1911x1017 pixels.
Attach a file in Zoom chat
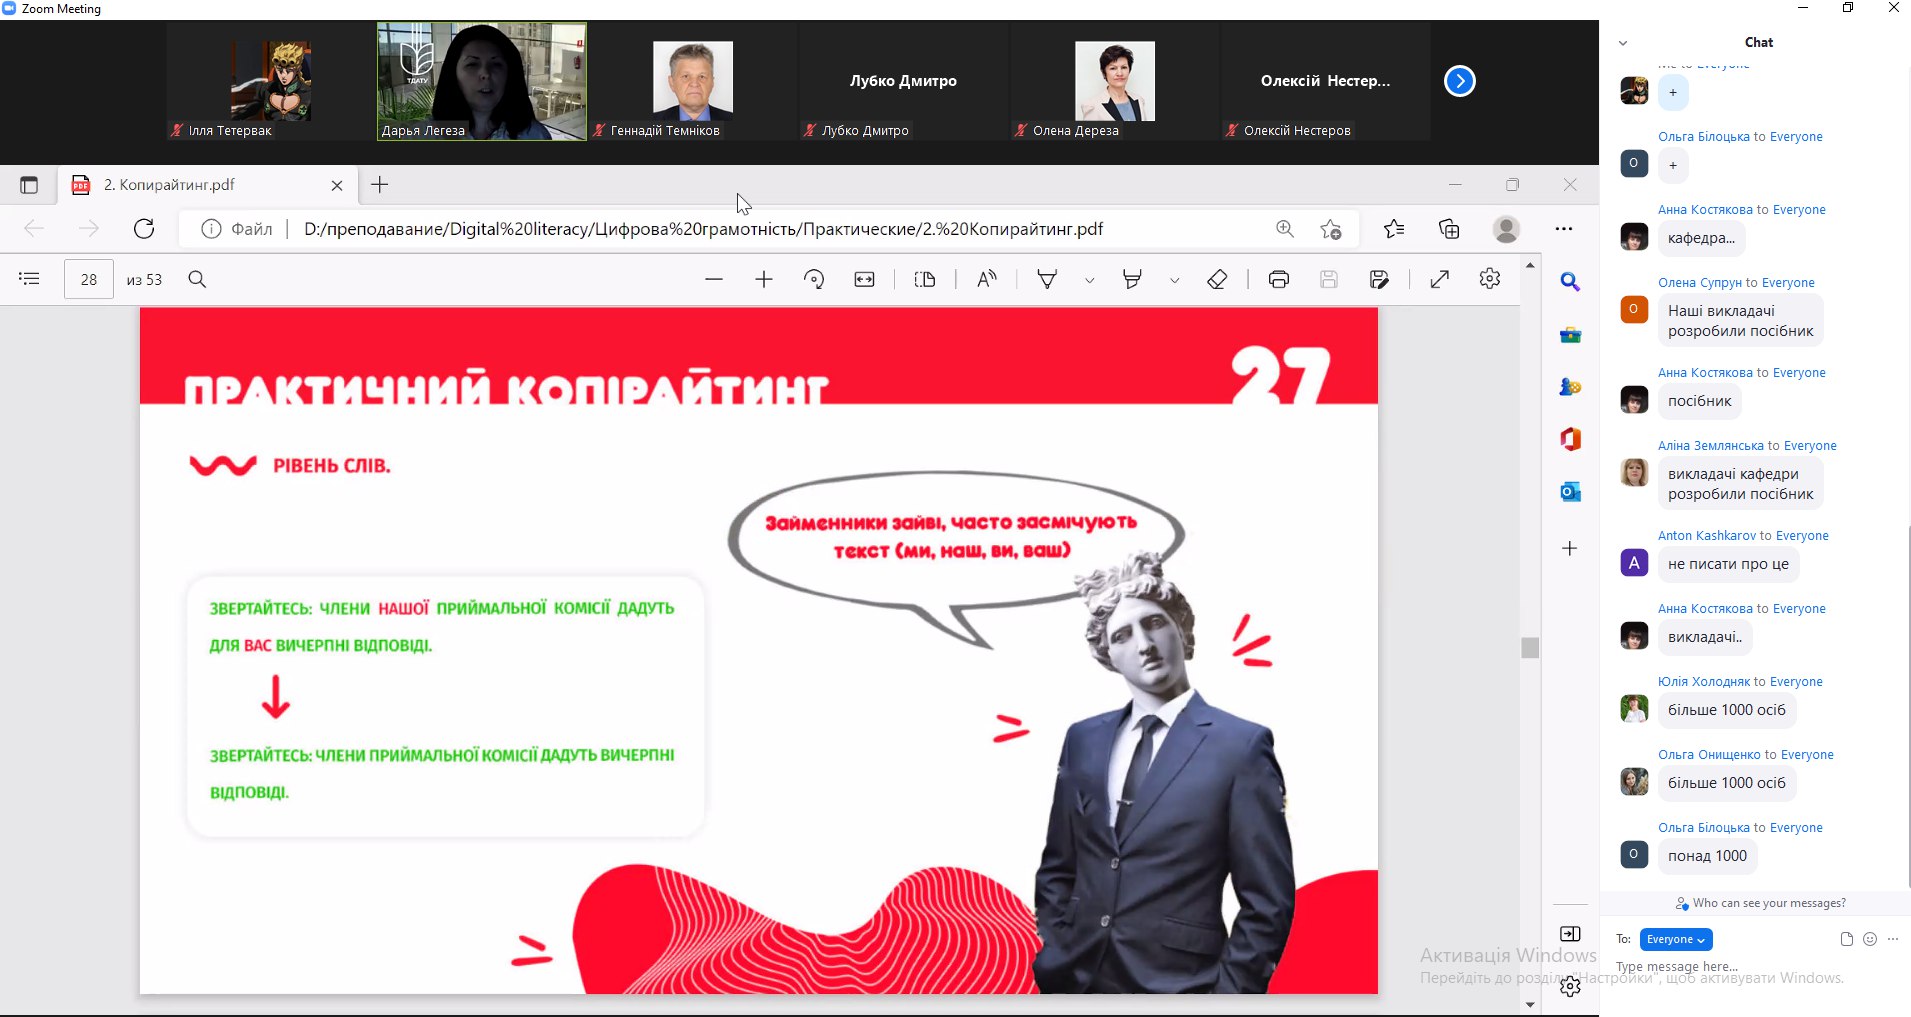[x=1846, y=939]
